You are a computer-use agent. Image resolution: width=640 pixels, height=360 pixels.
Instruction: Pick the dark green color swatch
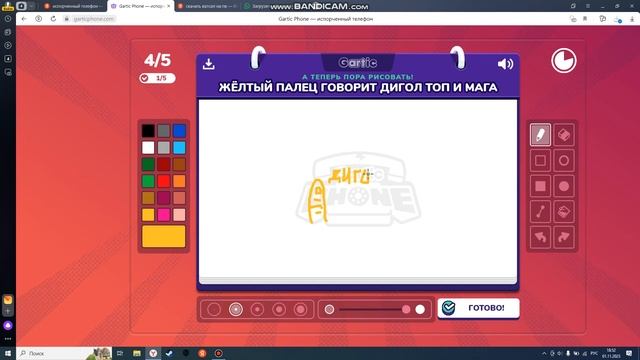148,164
